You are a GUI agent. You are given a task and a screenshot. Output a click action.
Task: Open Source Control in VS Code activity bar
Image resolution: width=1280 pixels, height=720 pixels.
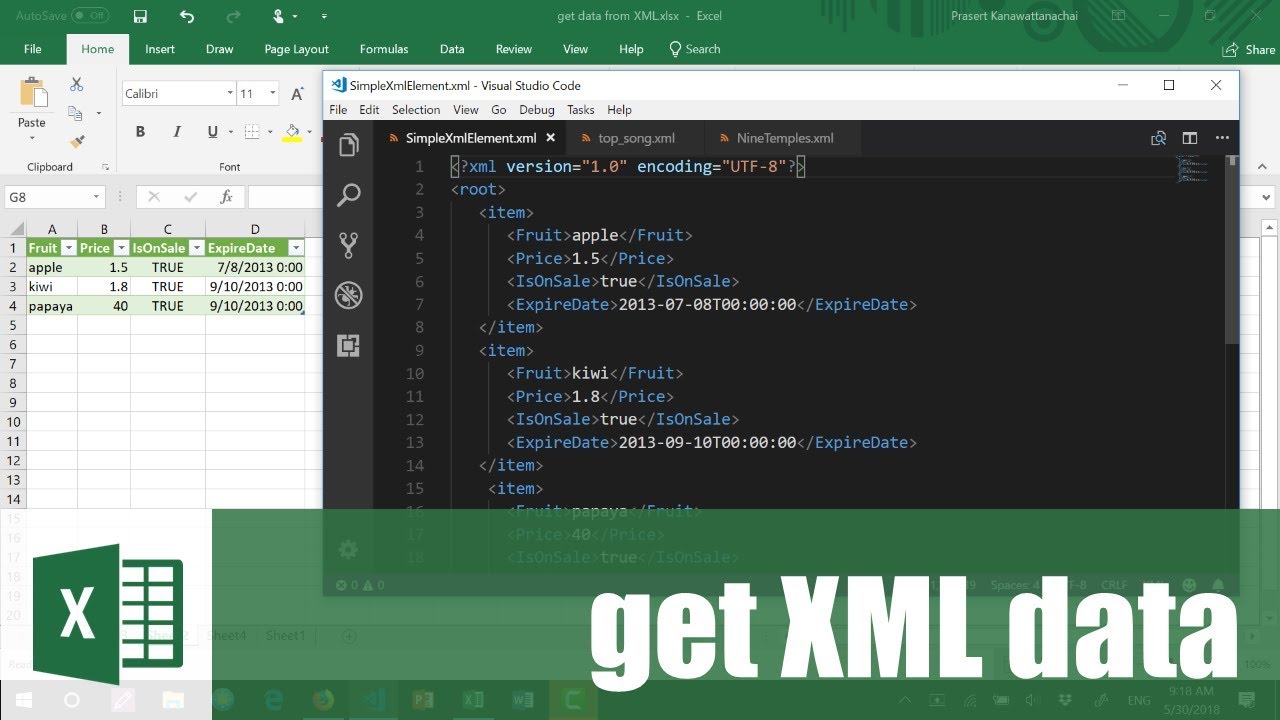click(x=348, y=245)
